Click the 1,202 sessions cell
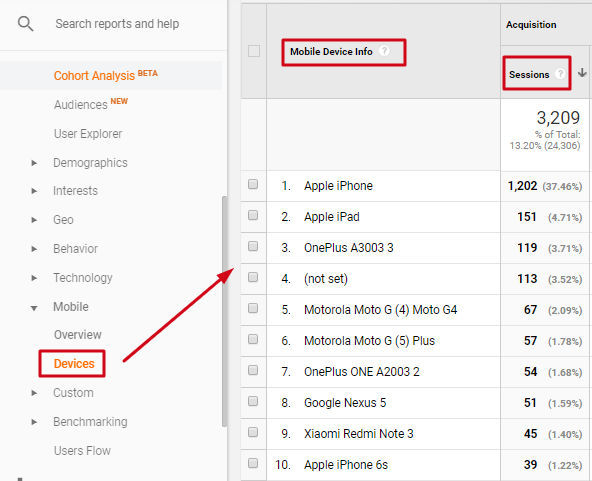Screen dimensions: 592x481 pyautogui.click(x=522, y=186)
